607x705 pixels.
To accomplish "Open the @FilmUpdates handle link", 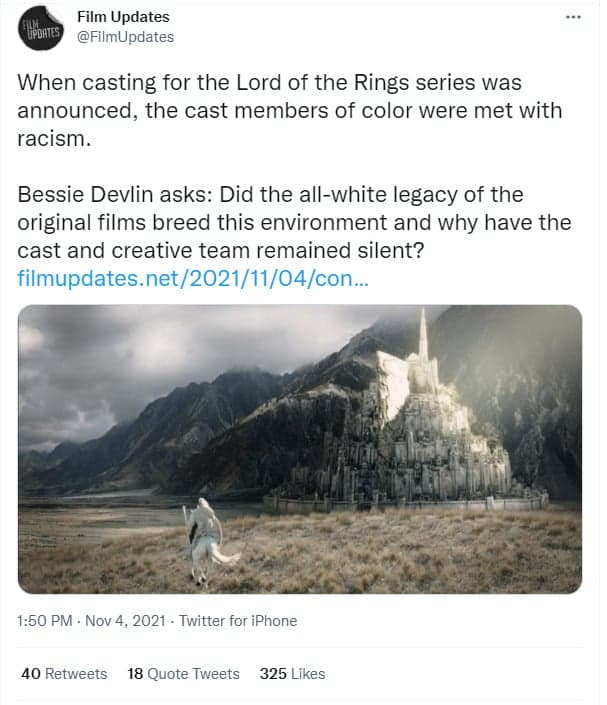I will 125,37.
